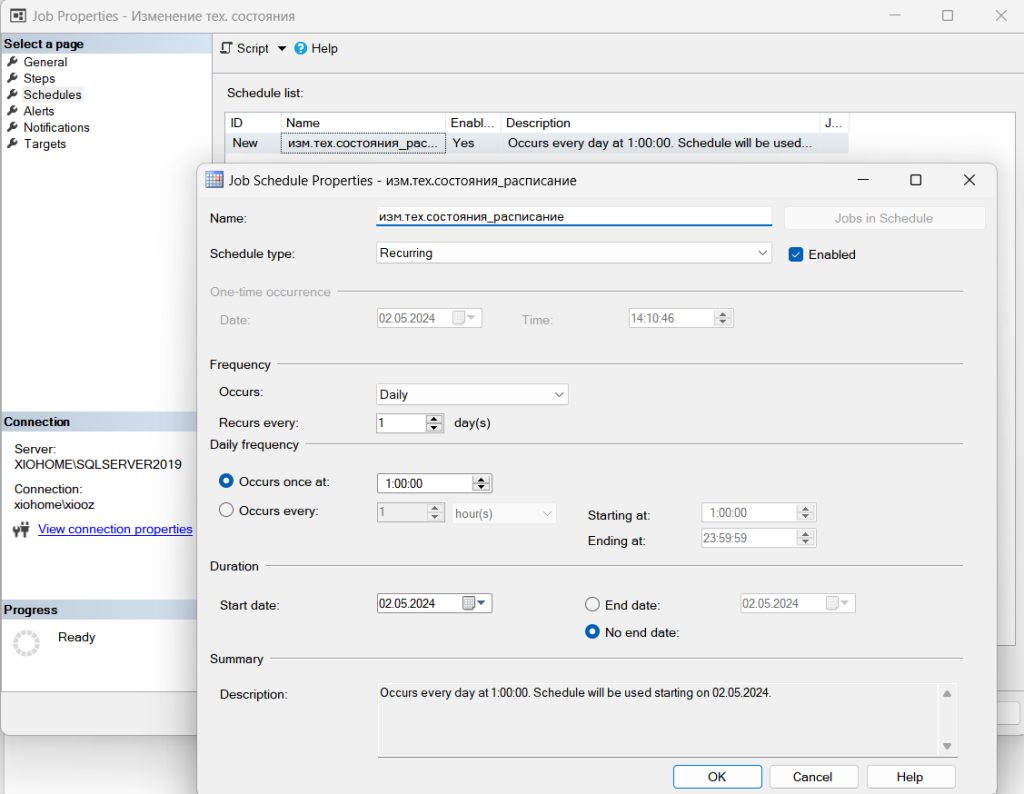The width and height of the screenshot is (1024, 794).
Task: Click the schedule description cell 'Occurs every day at 1:00:00'
Action: (660, 143)
